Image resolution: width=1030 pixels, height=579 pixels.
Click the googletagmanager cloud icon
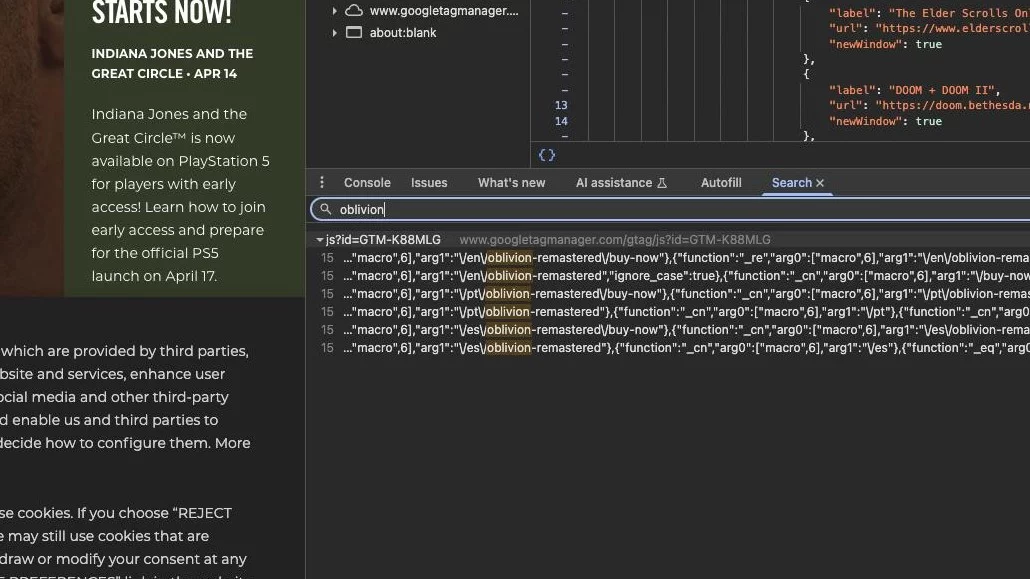[354, 11]
